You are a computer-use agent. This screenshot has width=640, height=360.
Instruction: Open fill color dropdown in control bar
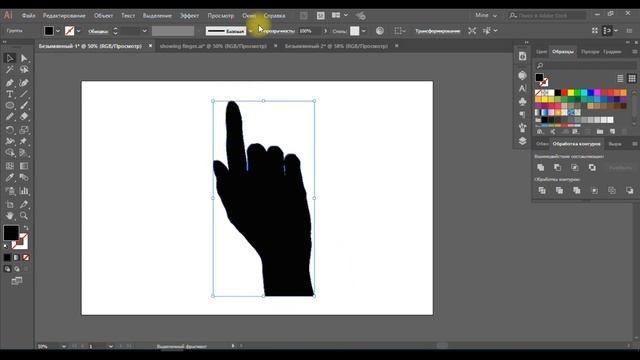[58, 31]
